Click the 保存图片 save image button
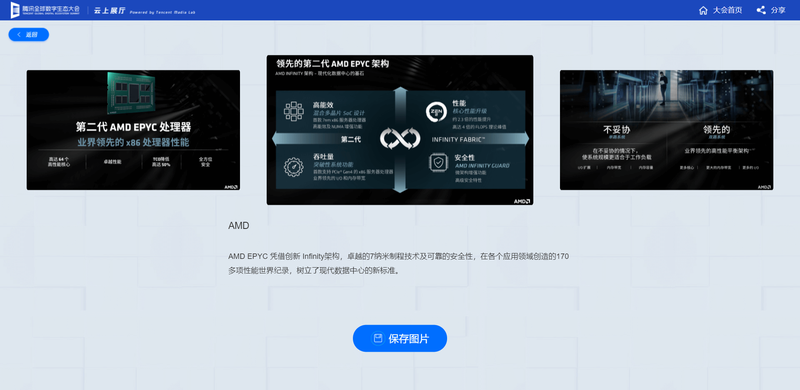This screenshot has width=800, height=390. point(400,338)
